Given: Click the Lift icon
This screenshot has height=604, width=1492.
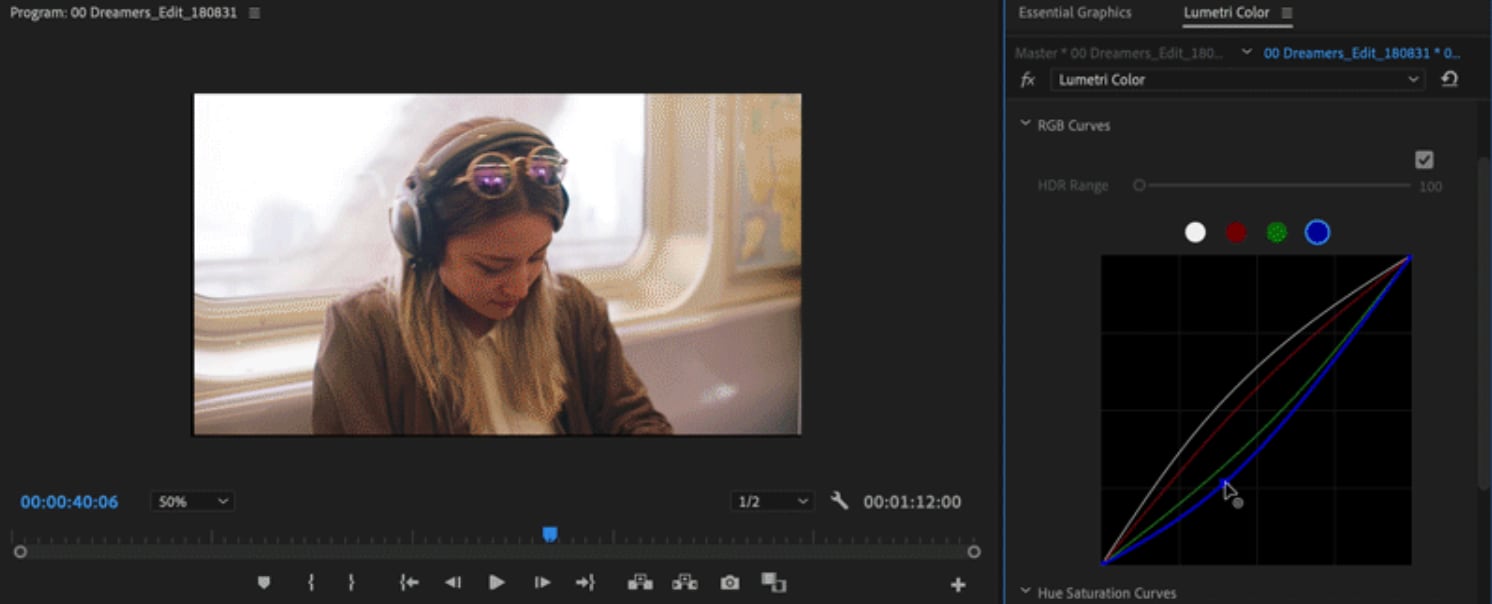Looking at the screenshot, I should click(x=641, y=582).
